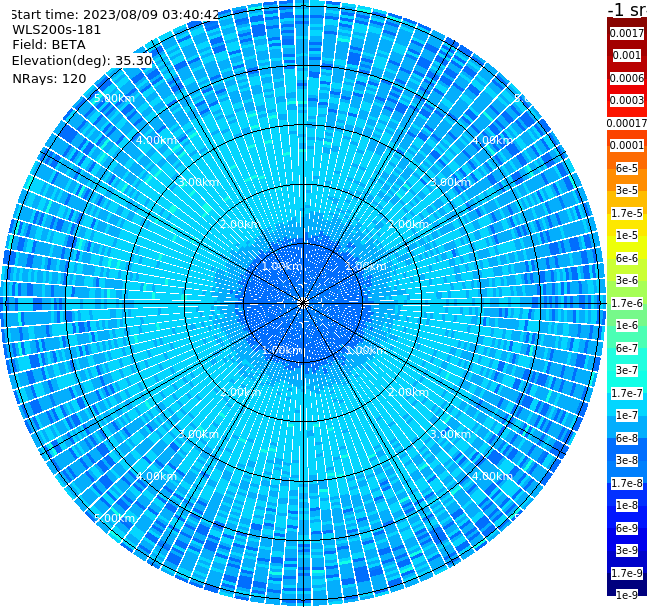Select the 0.0001 colorbar value

627,145
